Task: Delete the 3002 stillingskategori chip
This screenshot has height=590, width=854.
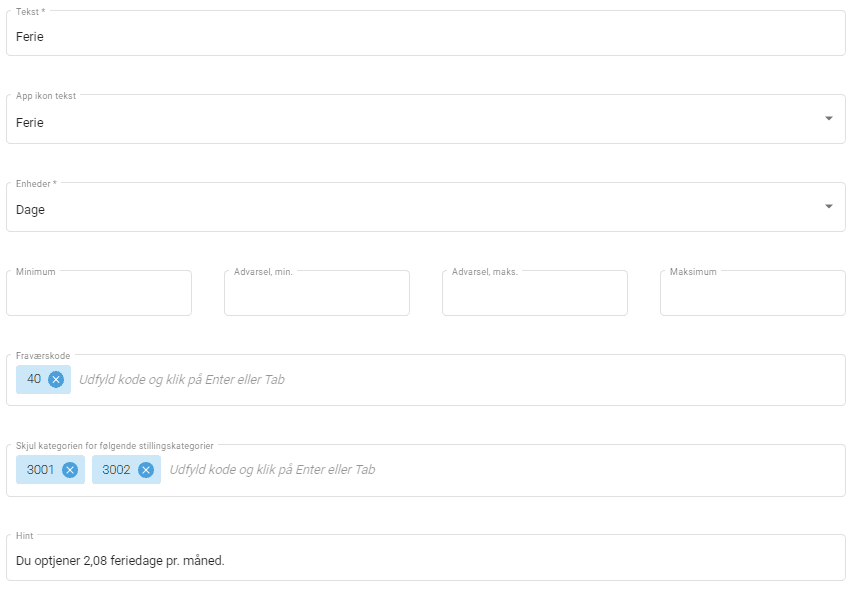Action: click(x=146, y=470)
